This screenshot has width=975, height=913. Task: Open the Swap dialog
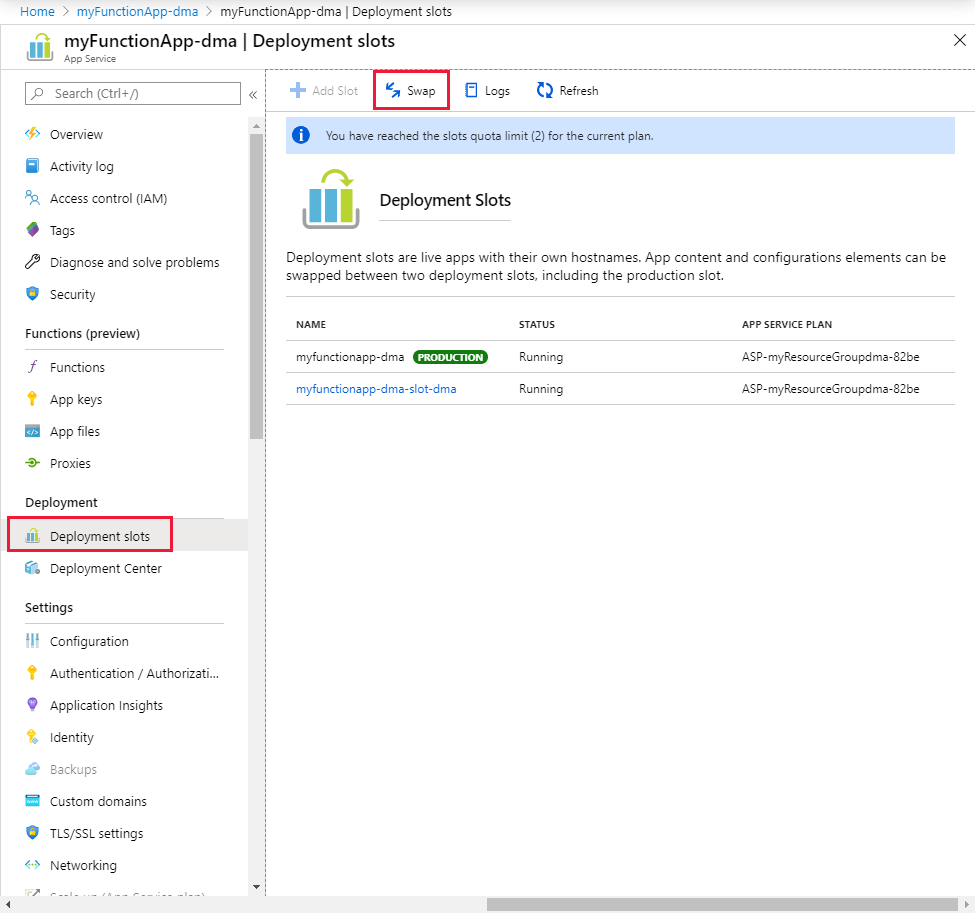(x=411, y=90)
